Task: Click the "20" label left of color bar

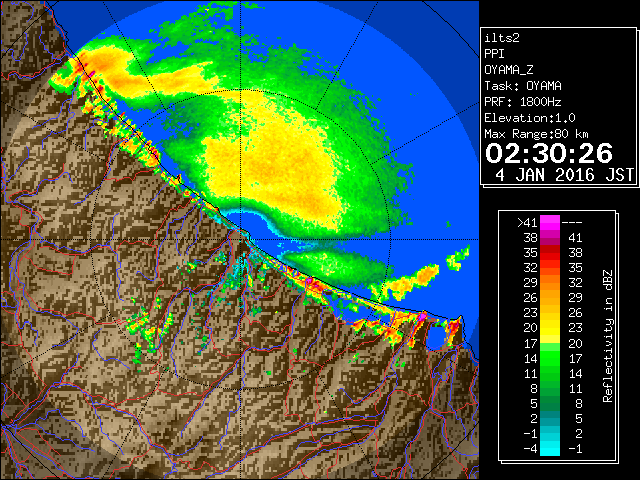Action: [x=531, y=328]
